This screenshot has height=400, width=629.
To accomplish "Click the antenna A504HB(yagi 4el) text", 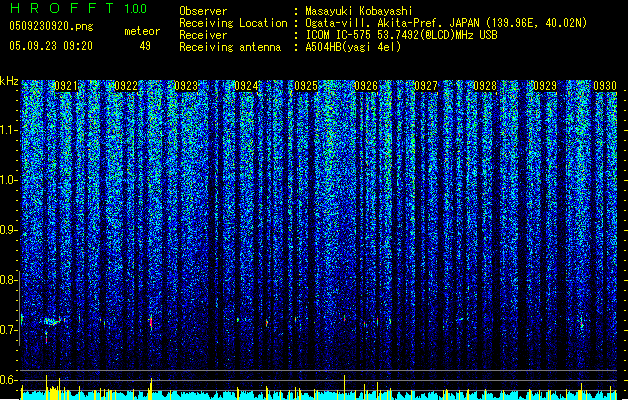I will 353,47.
